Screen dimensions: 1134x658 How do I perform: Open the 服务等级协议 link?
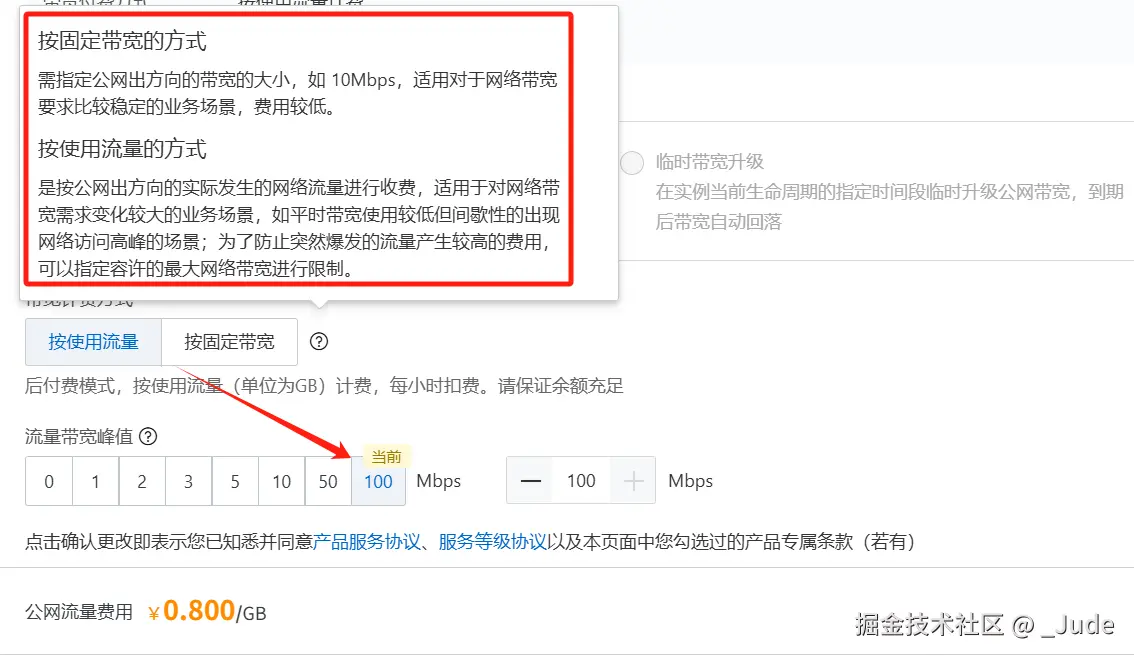click(493, 542)
